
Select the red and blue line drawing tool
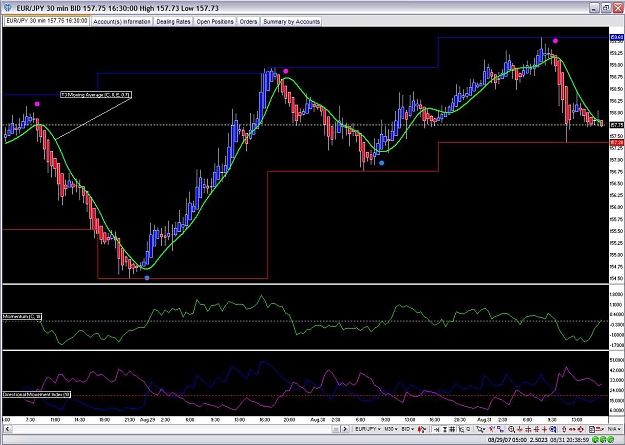pos(492,429)
